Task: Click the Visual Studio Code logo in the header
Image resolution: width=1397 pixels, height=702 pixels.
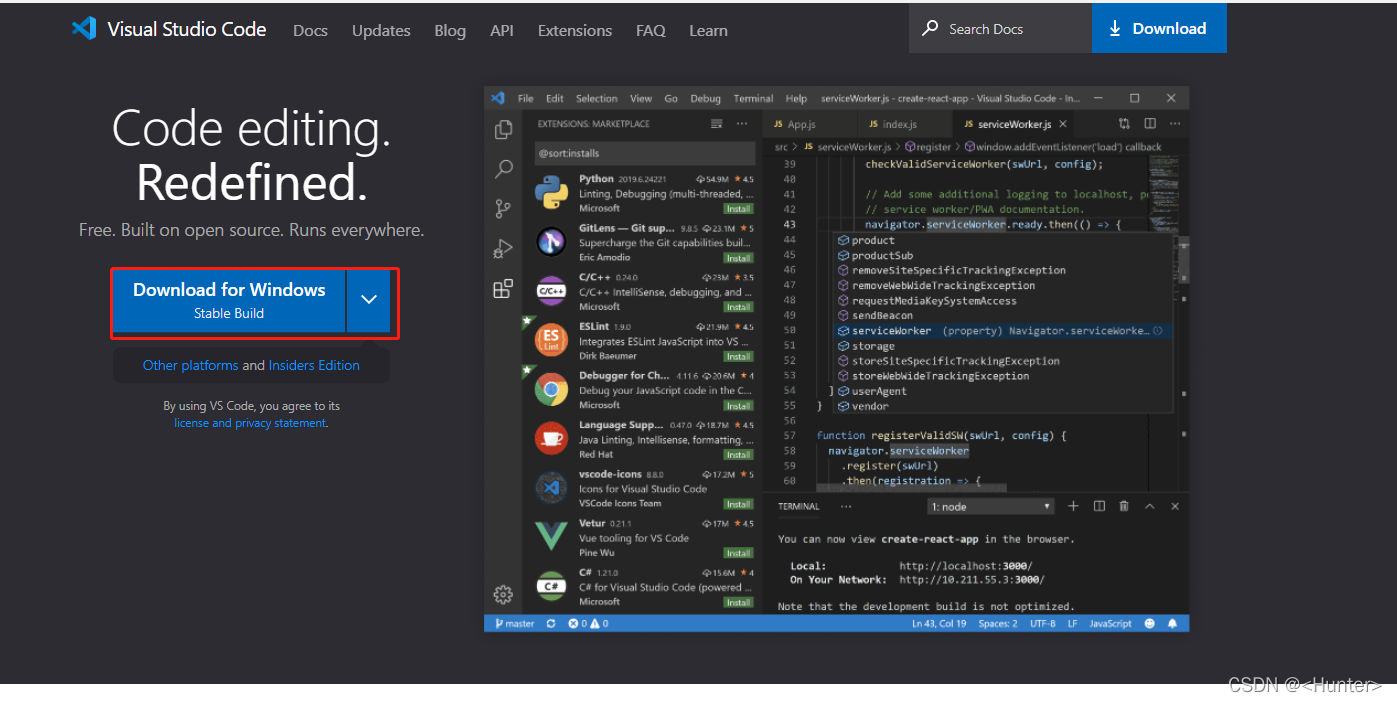Action: click(83, 29)
